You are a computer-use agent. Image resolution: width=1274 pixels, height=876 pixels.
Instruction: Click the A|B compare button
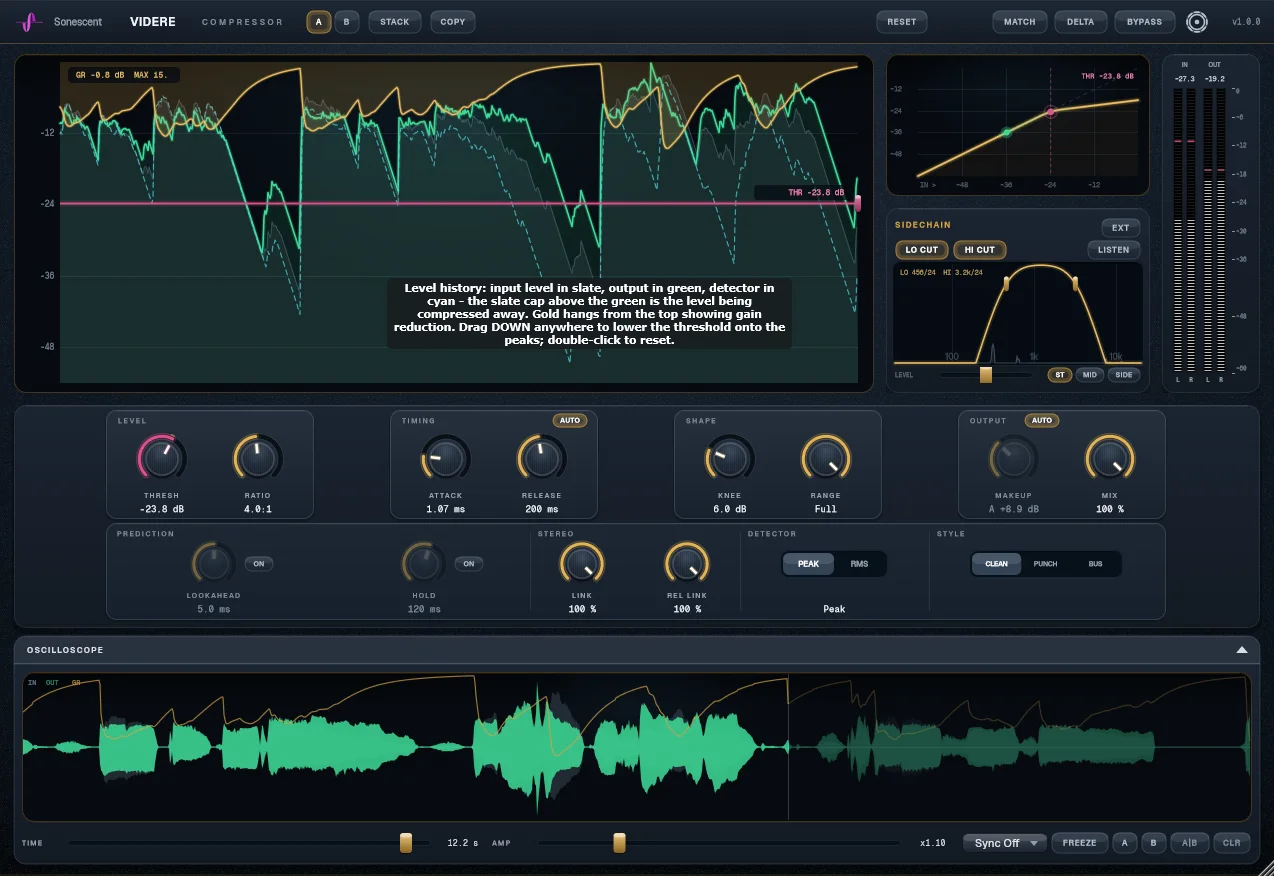[1189, 843]
